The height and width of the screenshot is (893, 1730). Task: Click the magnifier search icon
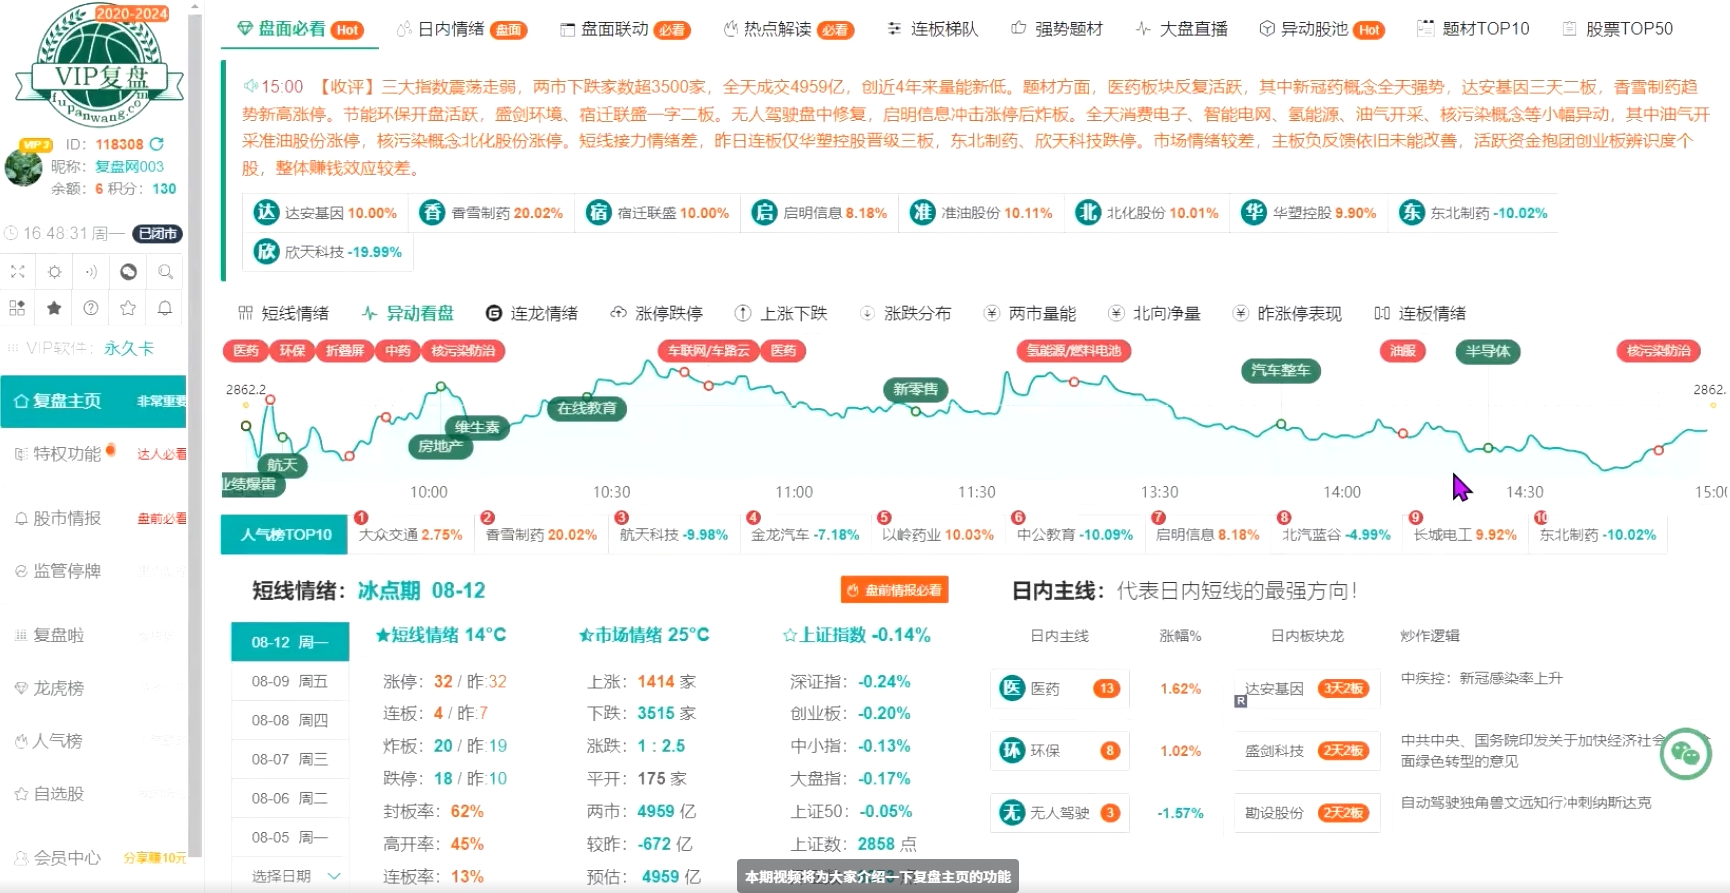(x=165, y=271)
